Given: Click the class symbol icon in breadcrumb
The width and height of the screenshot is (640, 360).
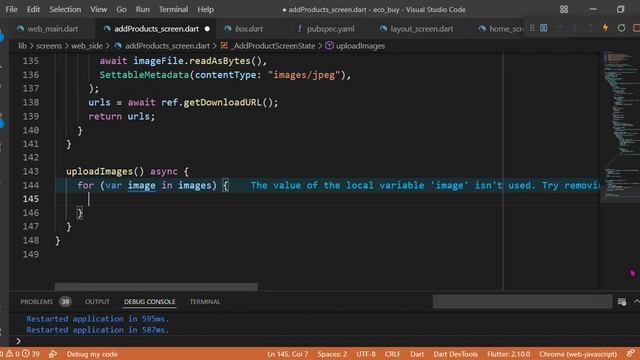Looking at the screenshot, I should click(x=224, y=46).
